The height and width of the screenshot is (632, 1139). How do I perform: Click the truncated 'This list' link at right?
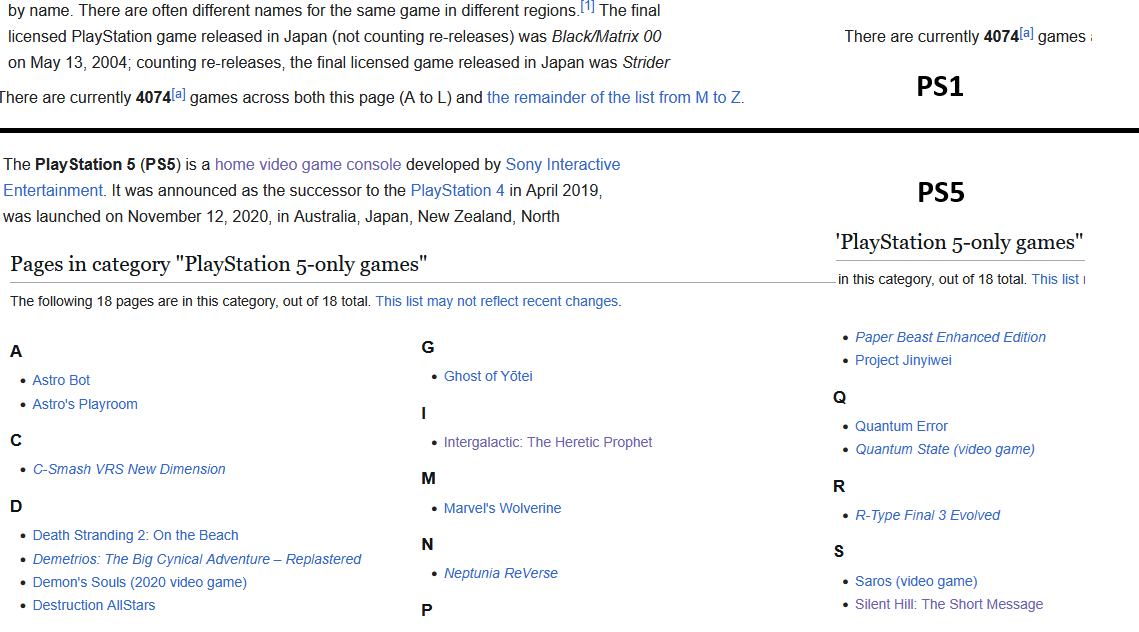pyautogui.click(x=1058, y=280)
